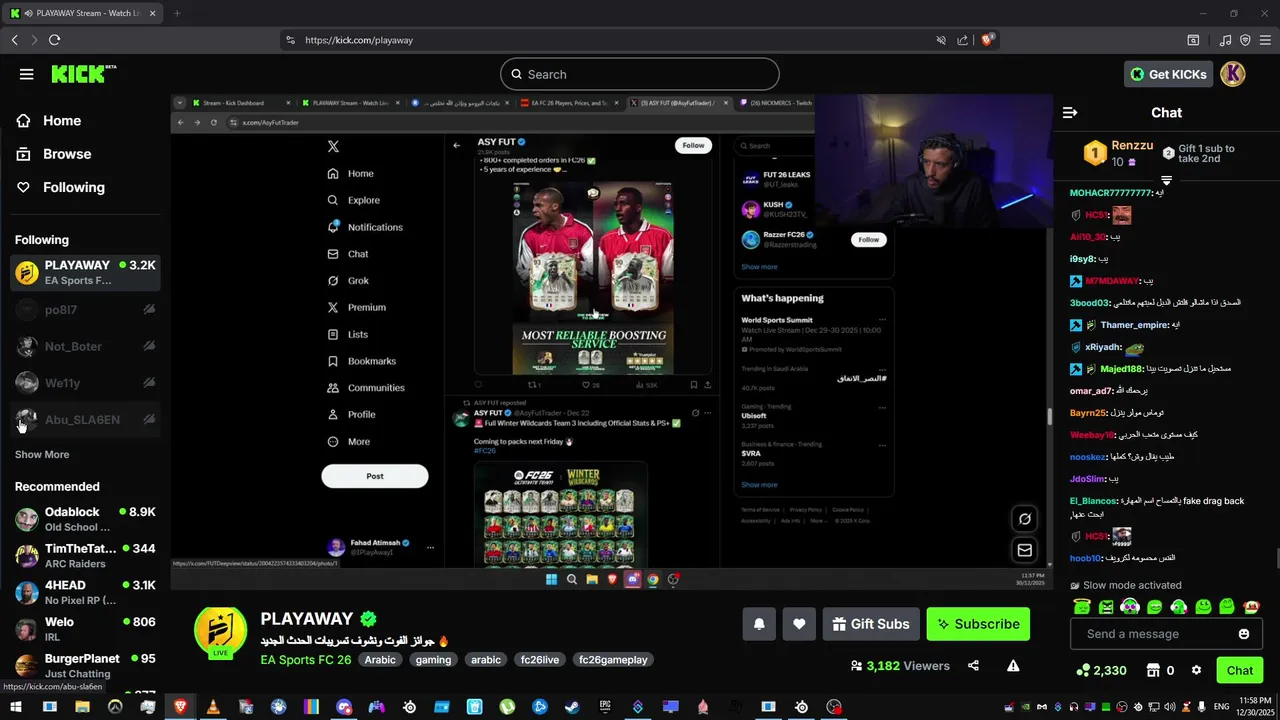Open chat settings gear icon
This screenshot has width=1280, height=720.
tap(1196, 671)
